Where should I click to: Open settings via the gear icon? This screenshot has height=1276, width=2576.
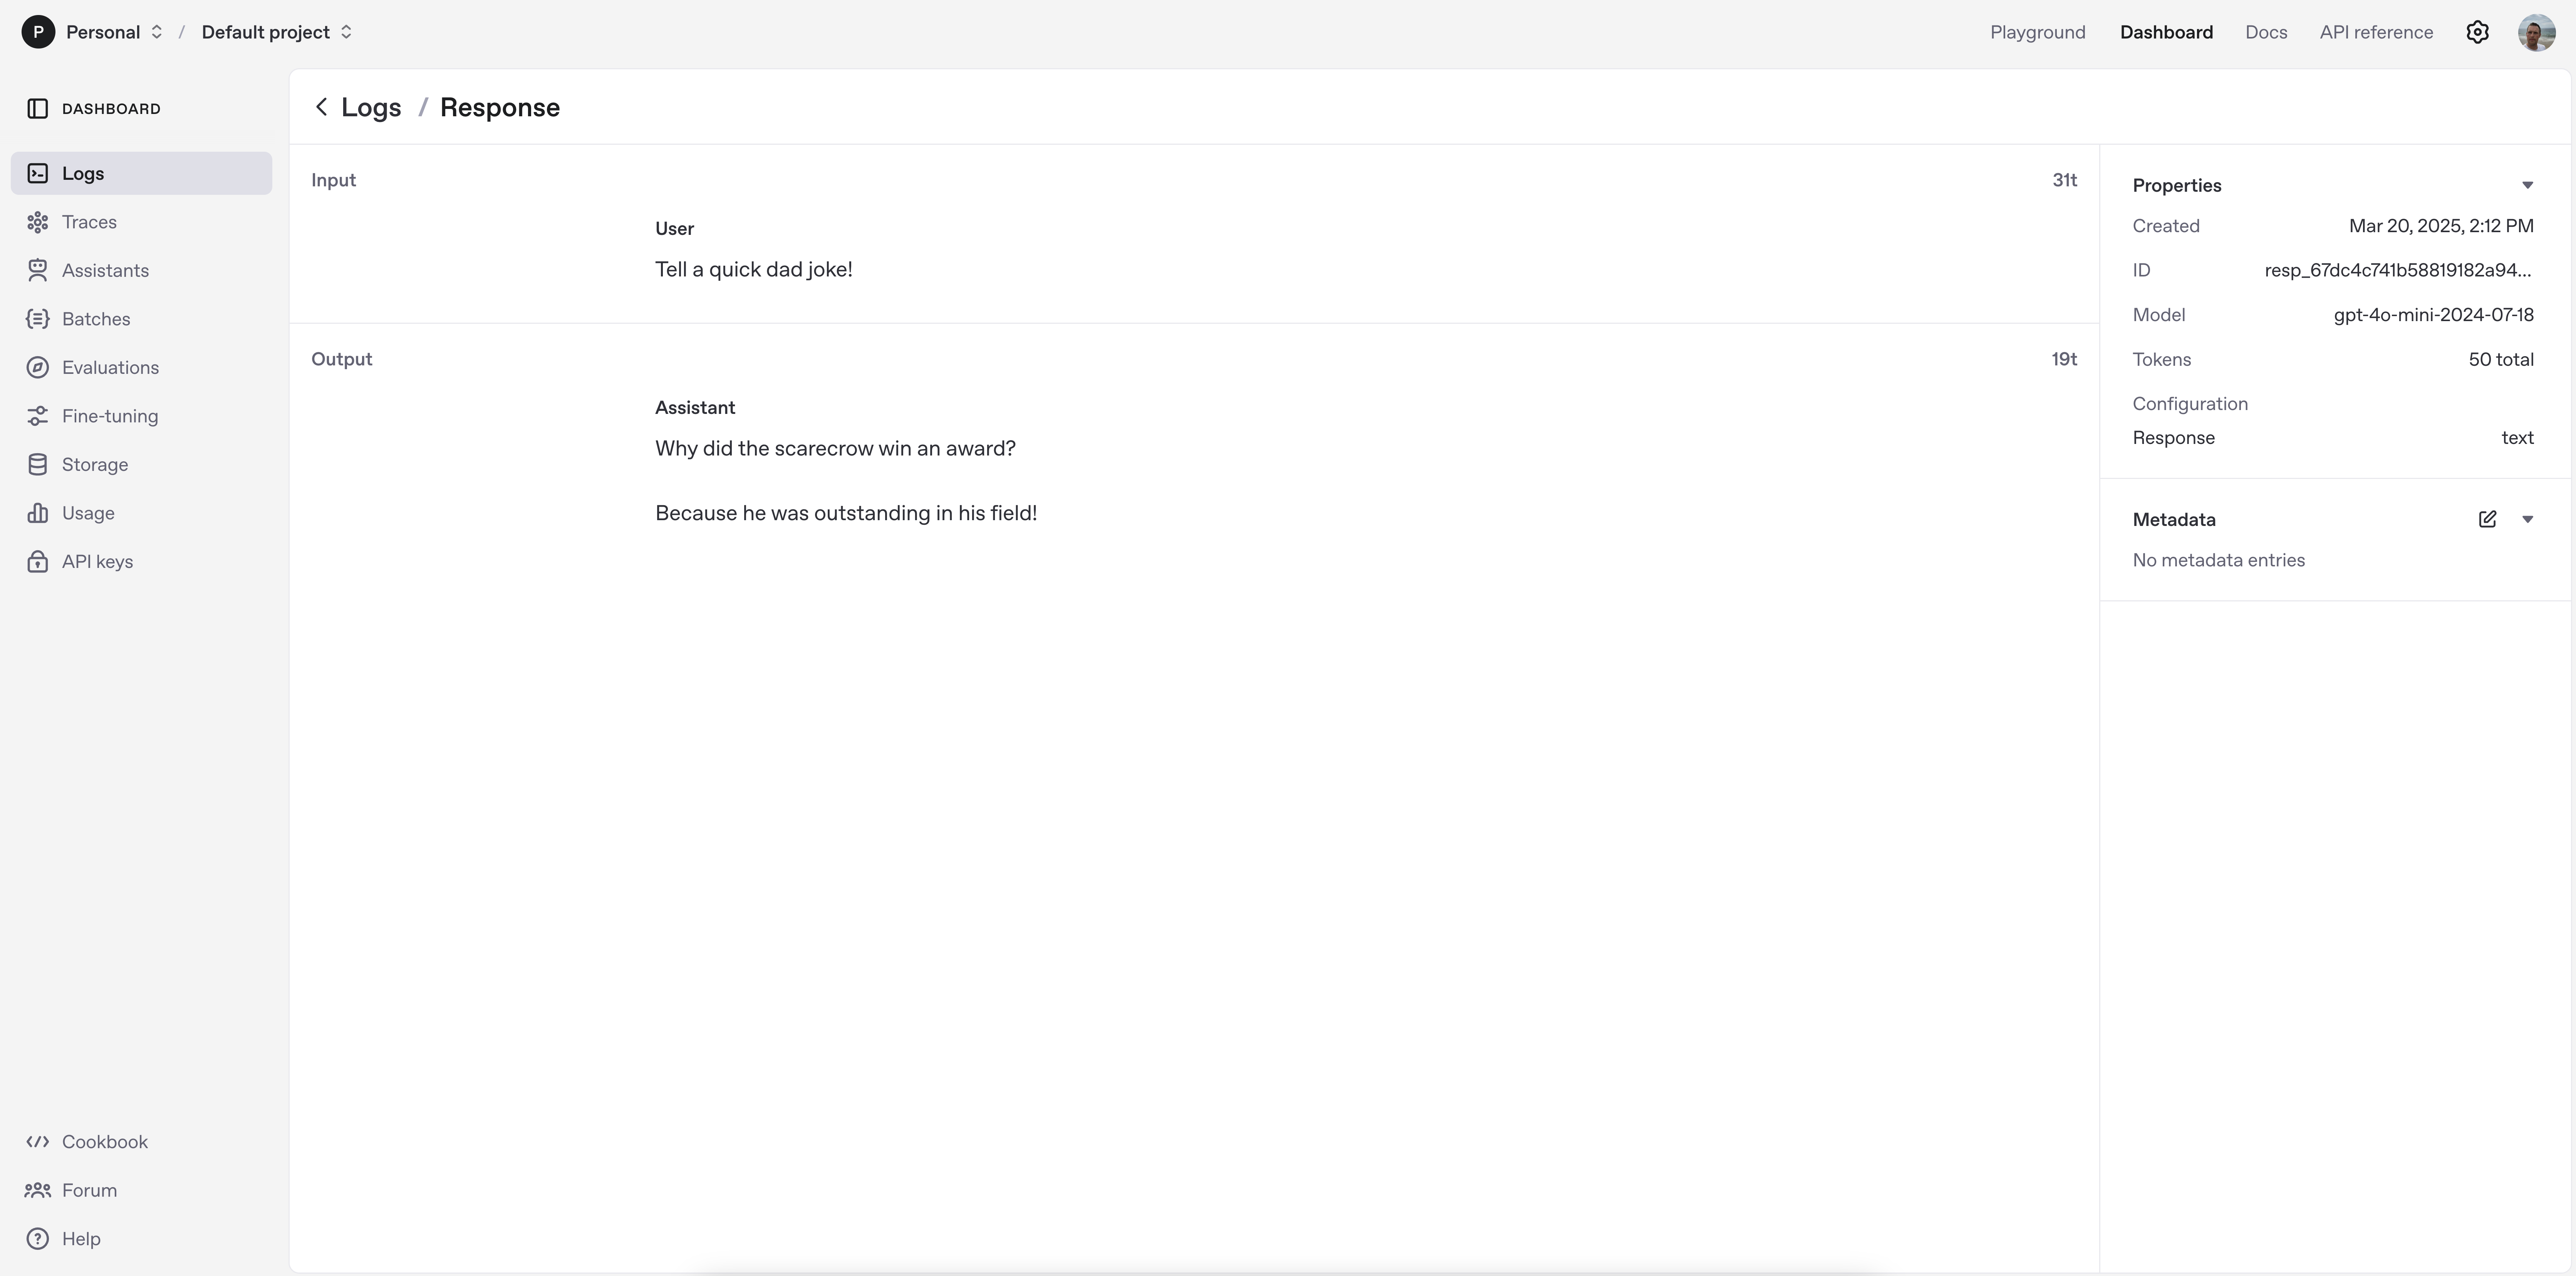click(2477, 32)
